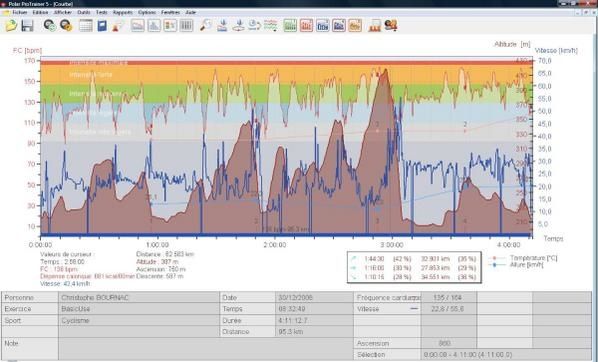Screen dimensions: 598x362
Task: Click the red bar chart report icon
Action: click(x=306, y=26)
